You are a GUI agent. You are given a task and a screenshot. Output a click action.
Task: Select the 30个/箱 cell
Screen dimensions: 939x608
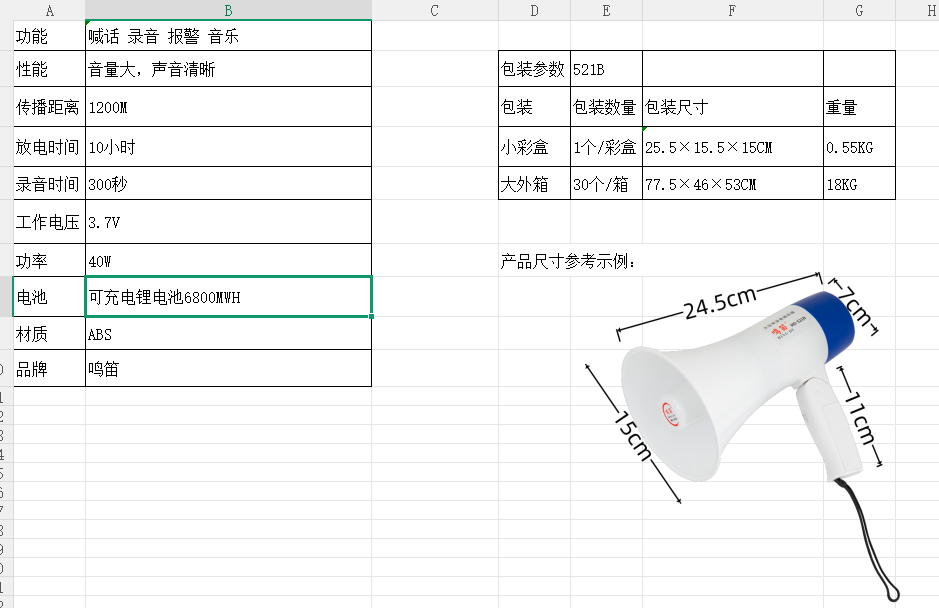click(x=606, y=183)
